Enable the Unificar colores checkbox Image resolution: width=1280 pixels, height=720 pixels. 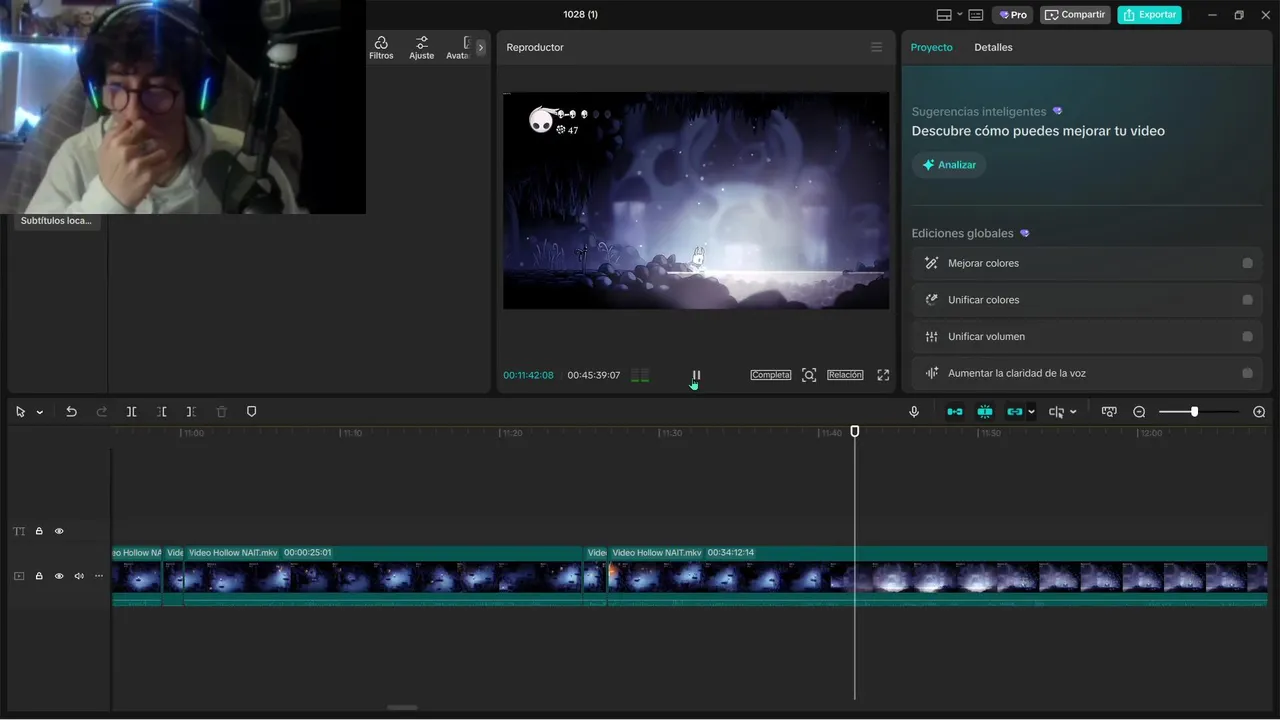click(1247, 300)
